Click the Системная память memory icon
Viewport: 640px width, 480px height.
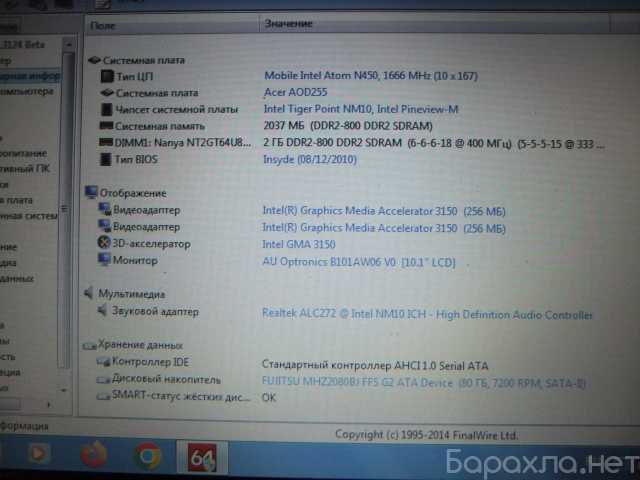[x=106, y=126]
